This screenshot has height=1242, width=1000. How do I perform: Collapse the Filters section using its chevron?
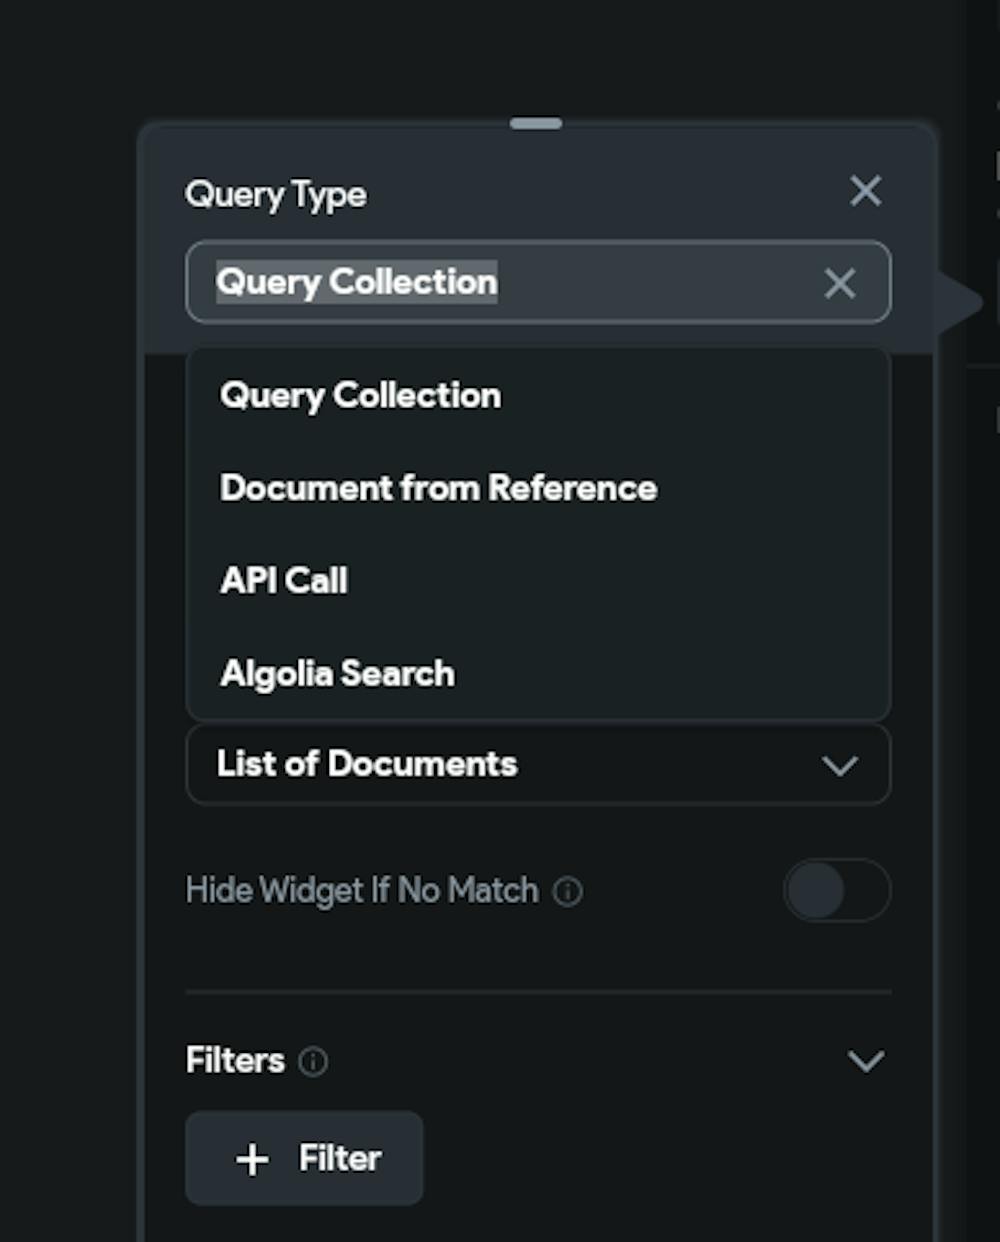(x=865, y=1061)
